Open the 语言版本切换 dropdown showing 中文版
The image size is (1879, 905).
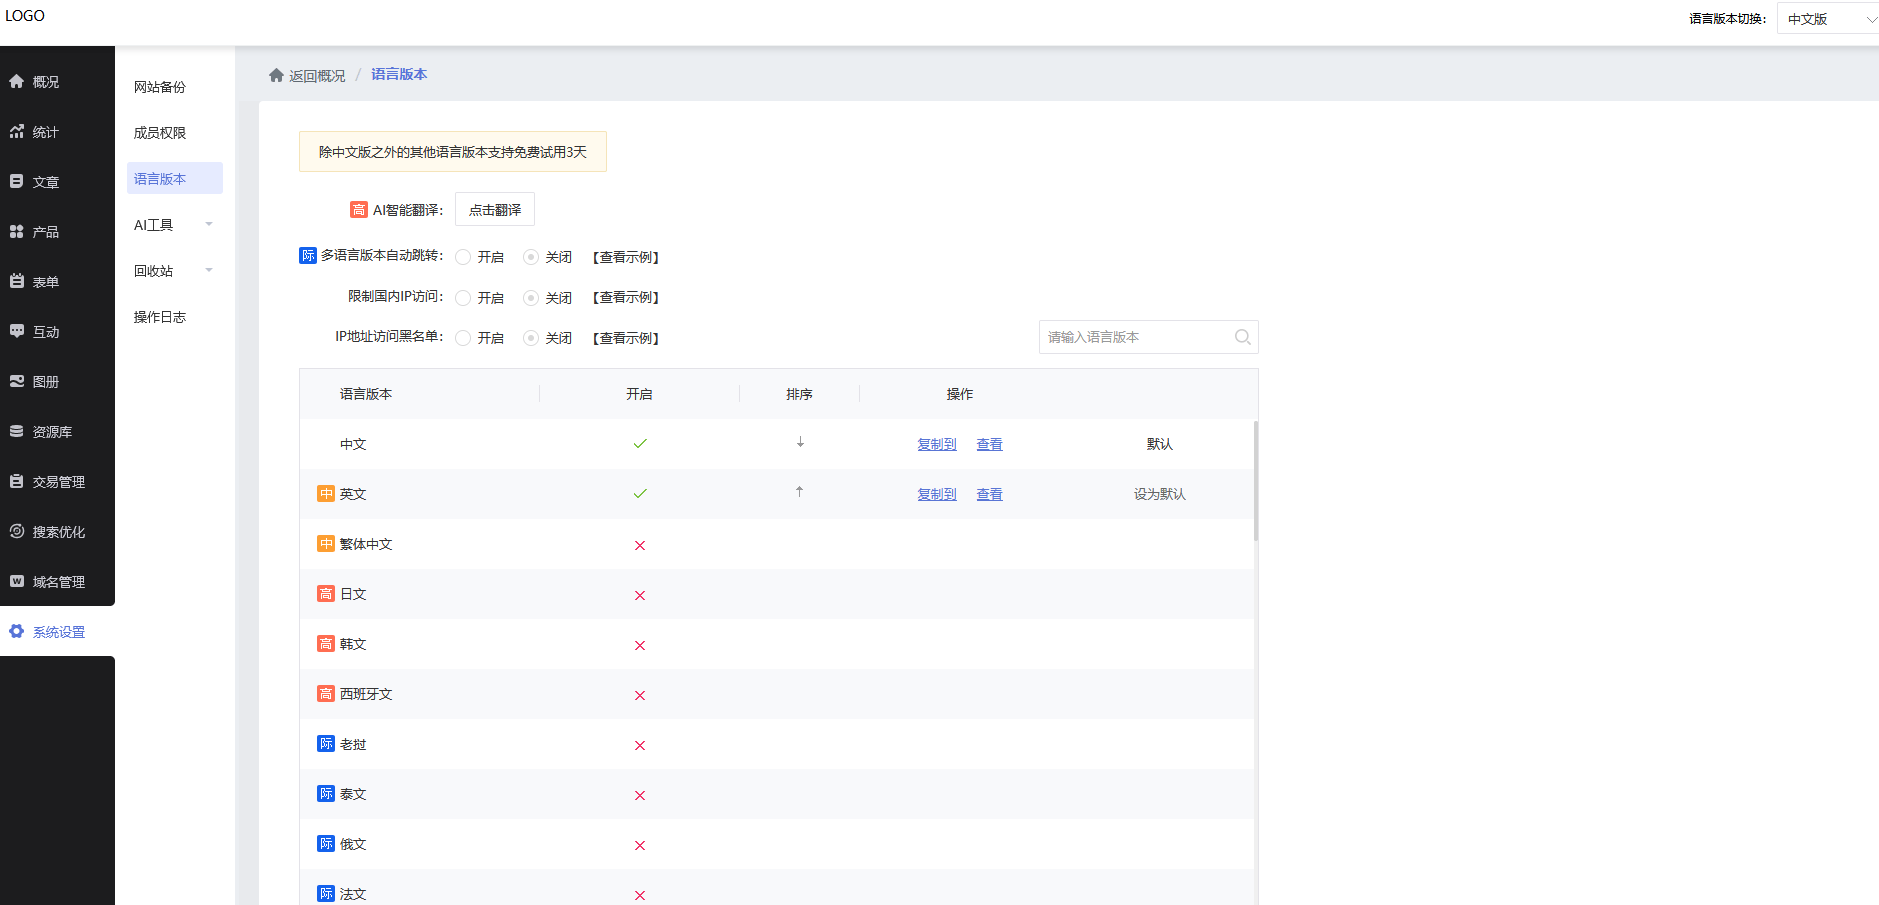[1829, 19]
